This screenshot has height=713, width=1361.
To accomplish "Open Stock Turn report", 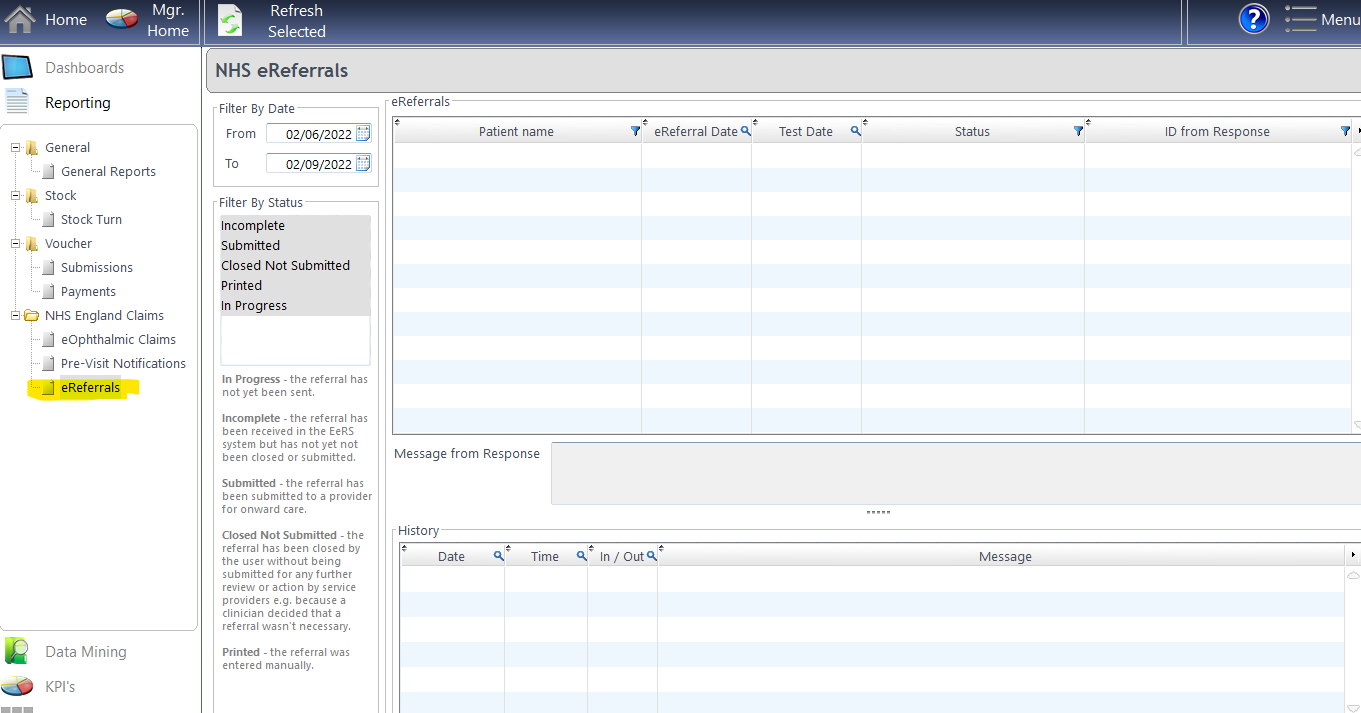I will [x=91, y=219].
